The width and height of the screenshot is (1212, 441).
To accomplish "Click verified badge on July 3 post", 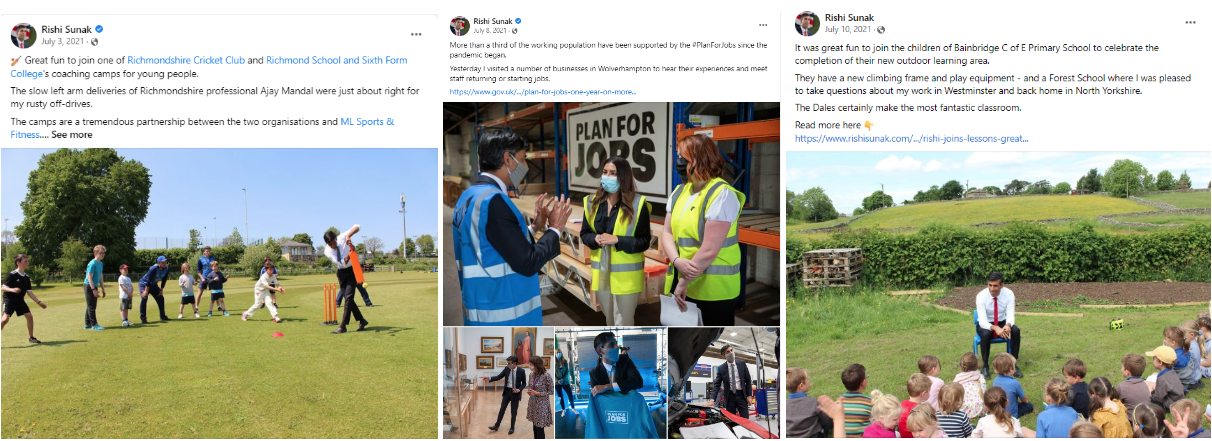I will click(x=97, y=30).
